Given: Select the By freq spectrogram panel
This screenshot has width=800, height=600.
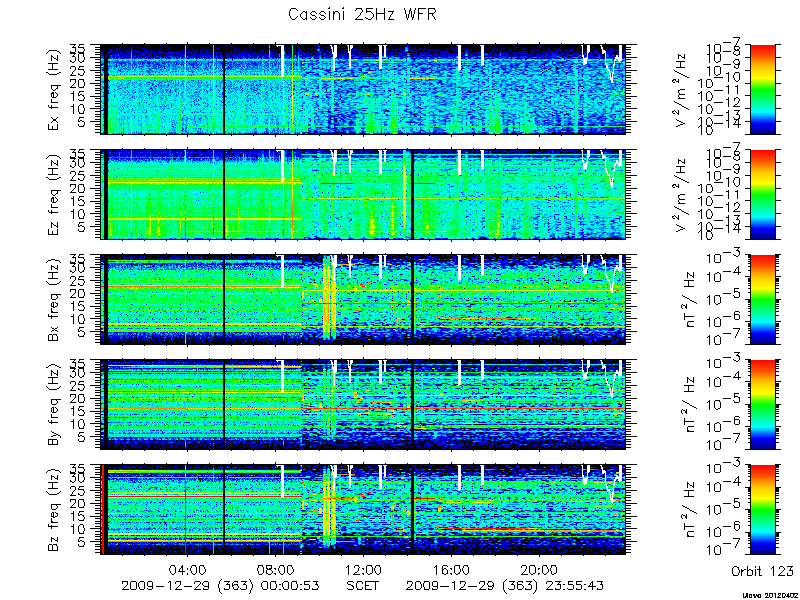Looking at the screenshot, I should tap(363, 404).
